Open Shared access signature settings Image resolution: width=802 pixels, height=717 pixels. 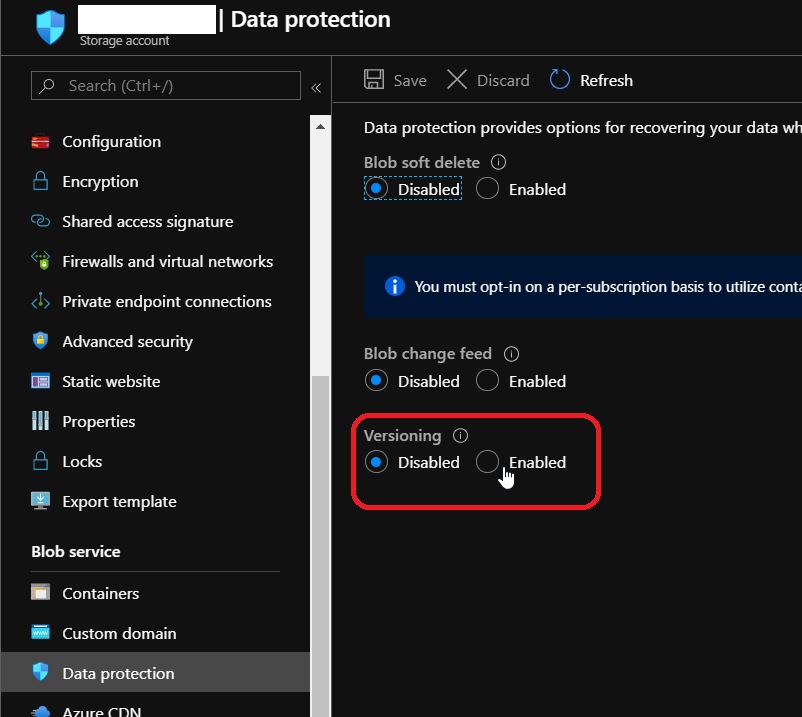pos(147,222)
